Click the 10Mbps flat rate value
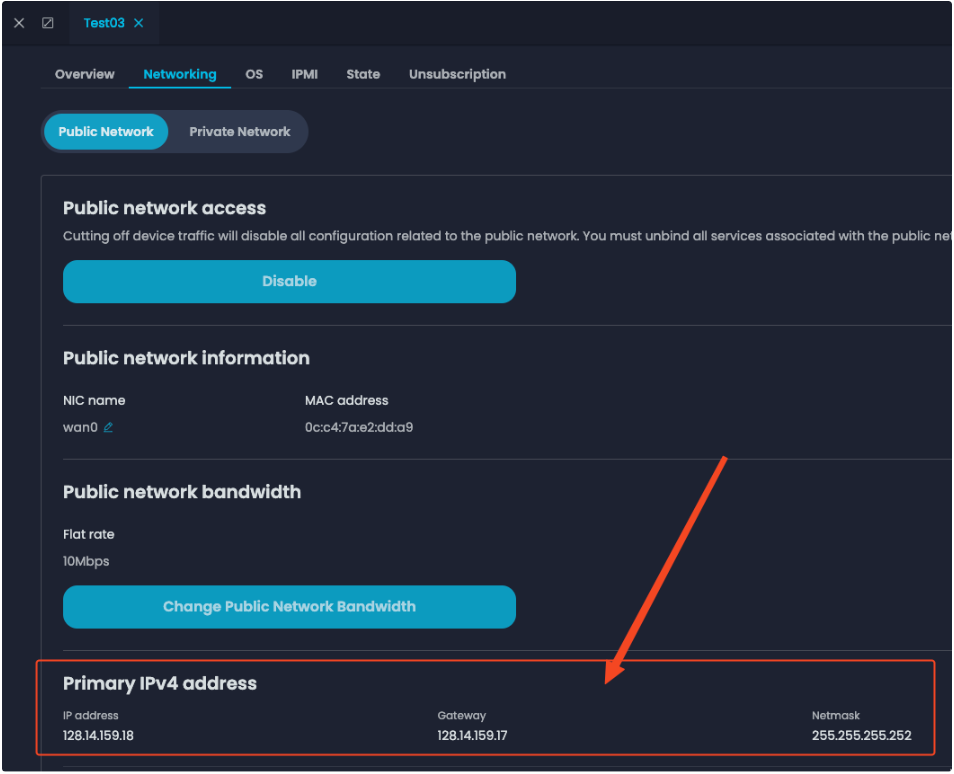 tap(86, 561)
